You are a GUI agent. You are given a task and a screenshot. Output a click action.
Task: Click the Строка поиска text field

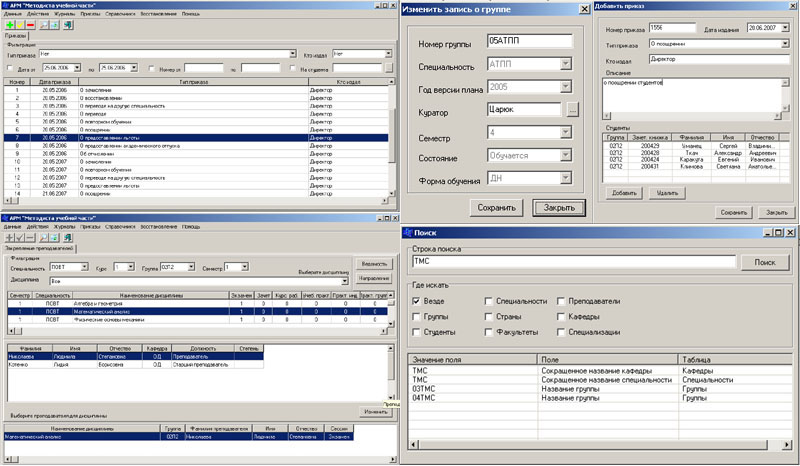pyautogui.click(x=572, y=262)
